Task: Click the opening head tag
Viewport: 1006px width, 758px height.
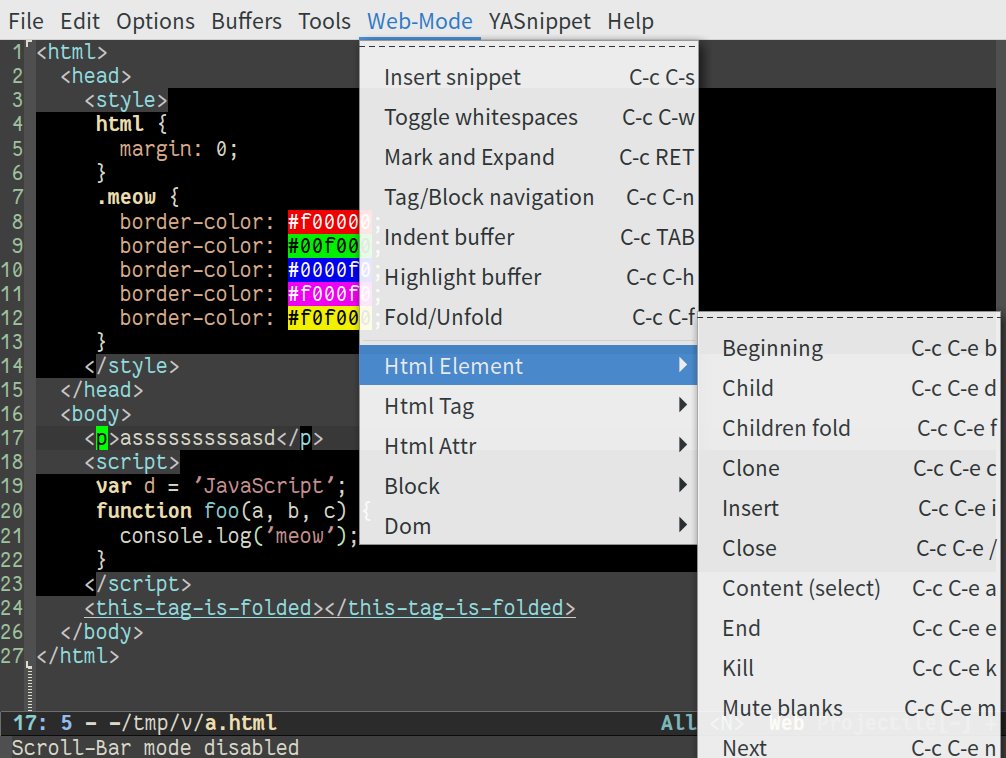Action: (96, 76)
